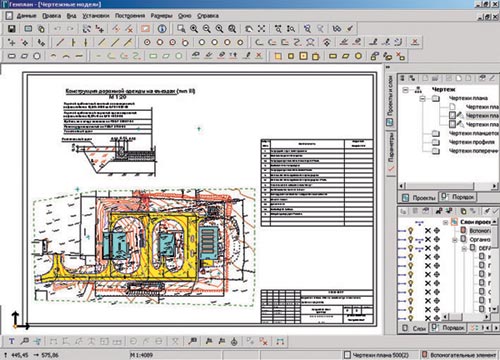The image size is (500, 360).
Task: Select the parallelogram outline tool
Action: click(25, 56)
